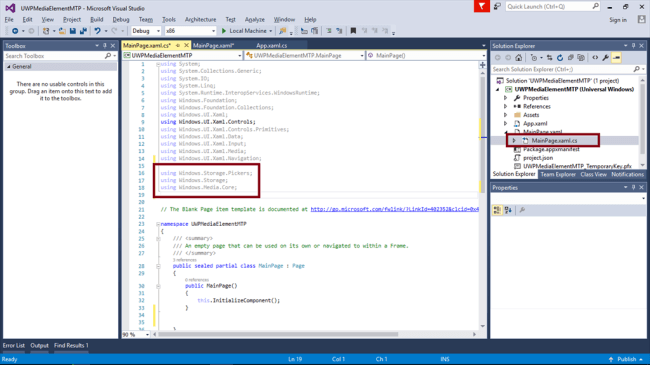Screen dimensions: 650x365
Task: Click the Publish button in the status bar
Action: tap(626, 359)
